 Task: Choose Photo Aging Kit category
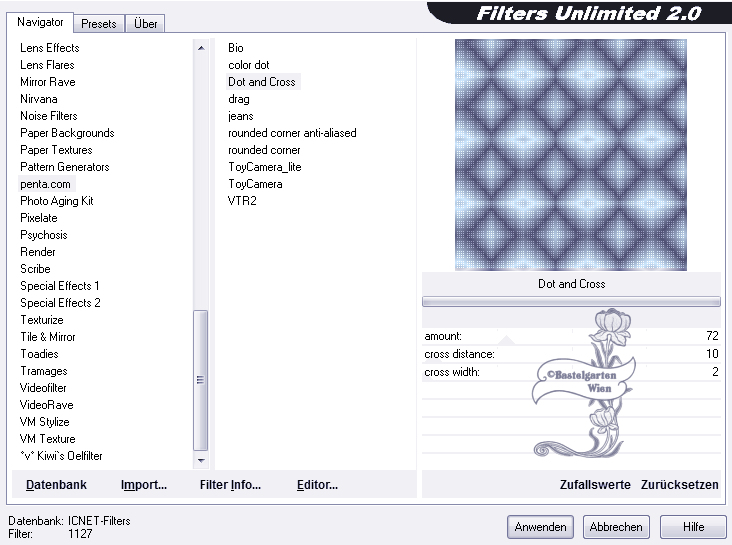[56, 201]
